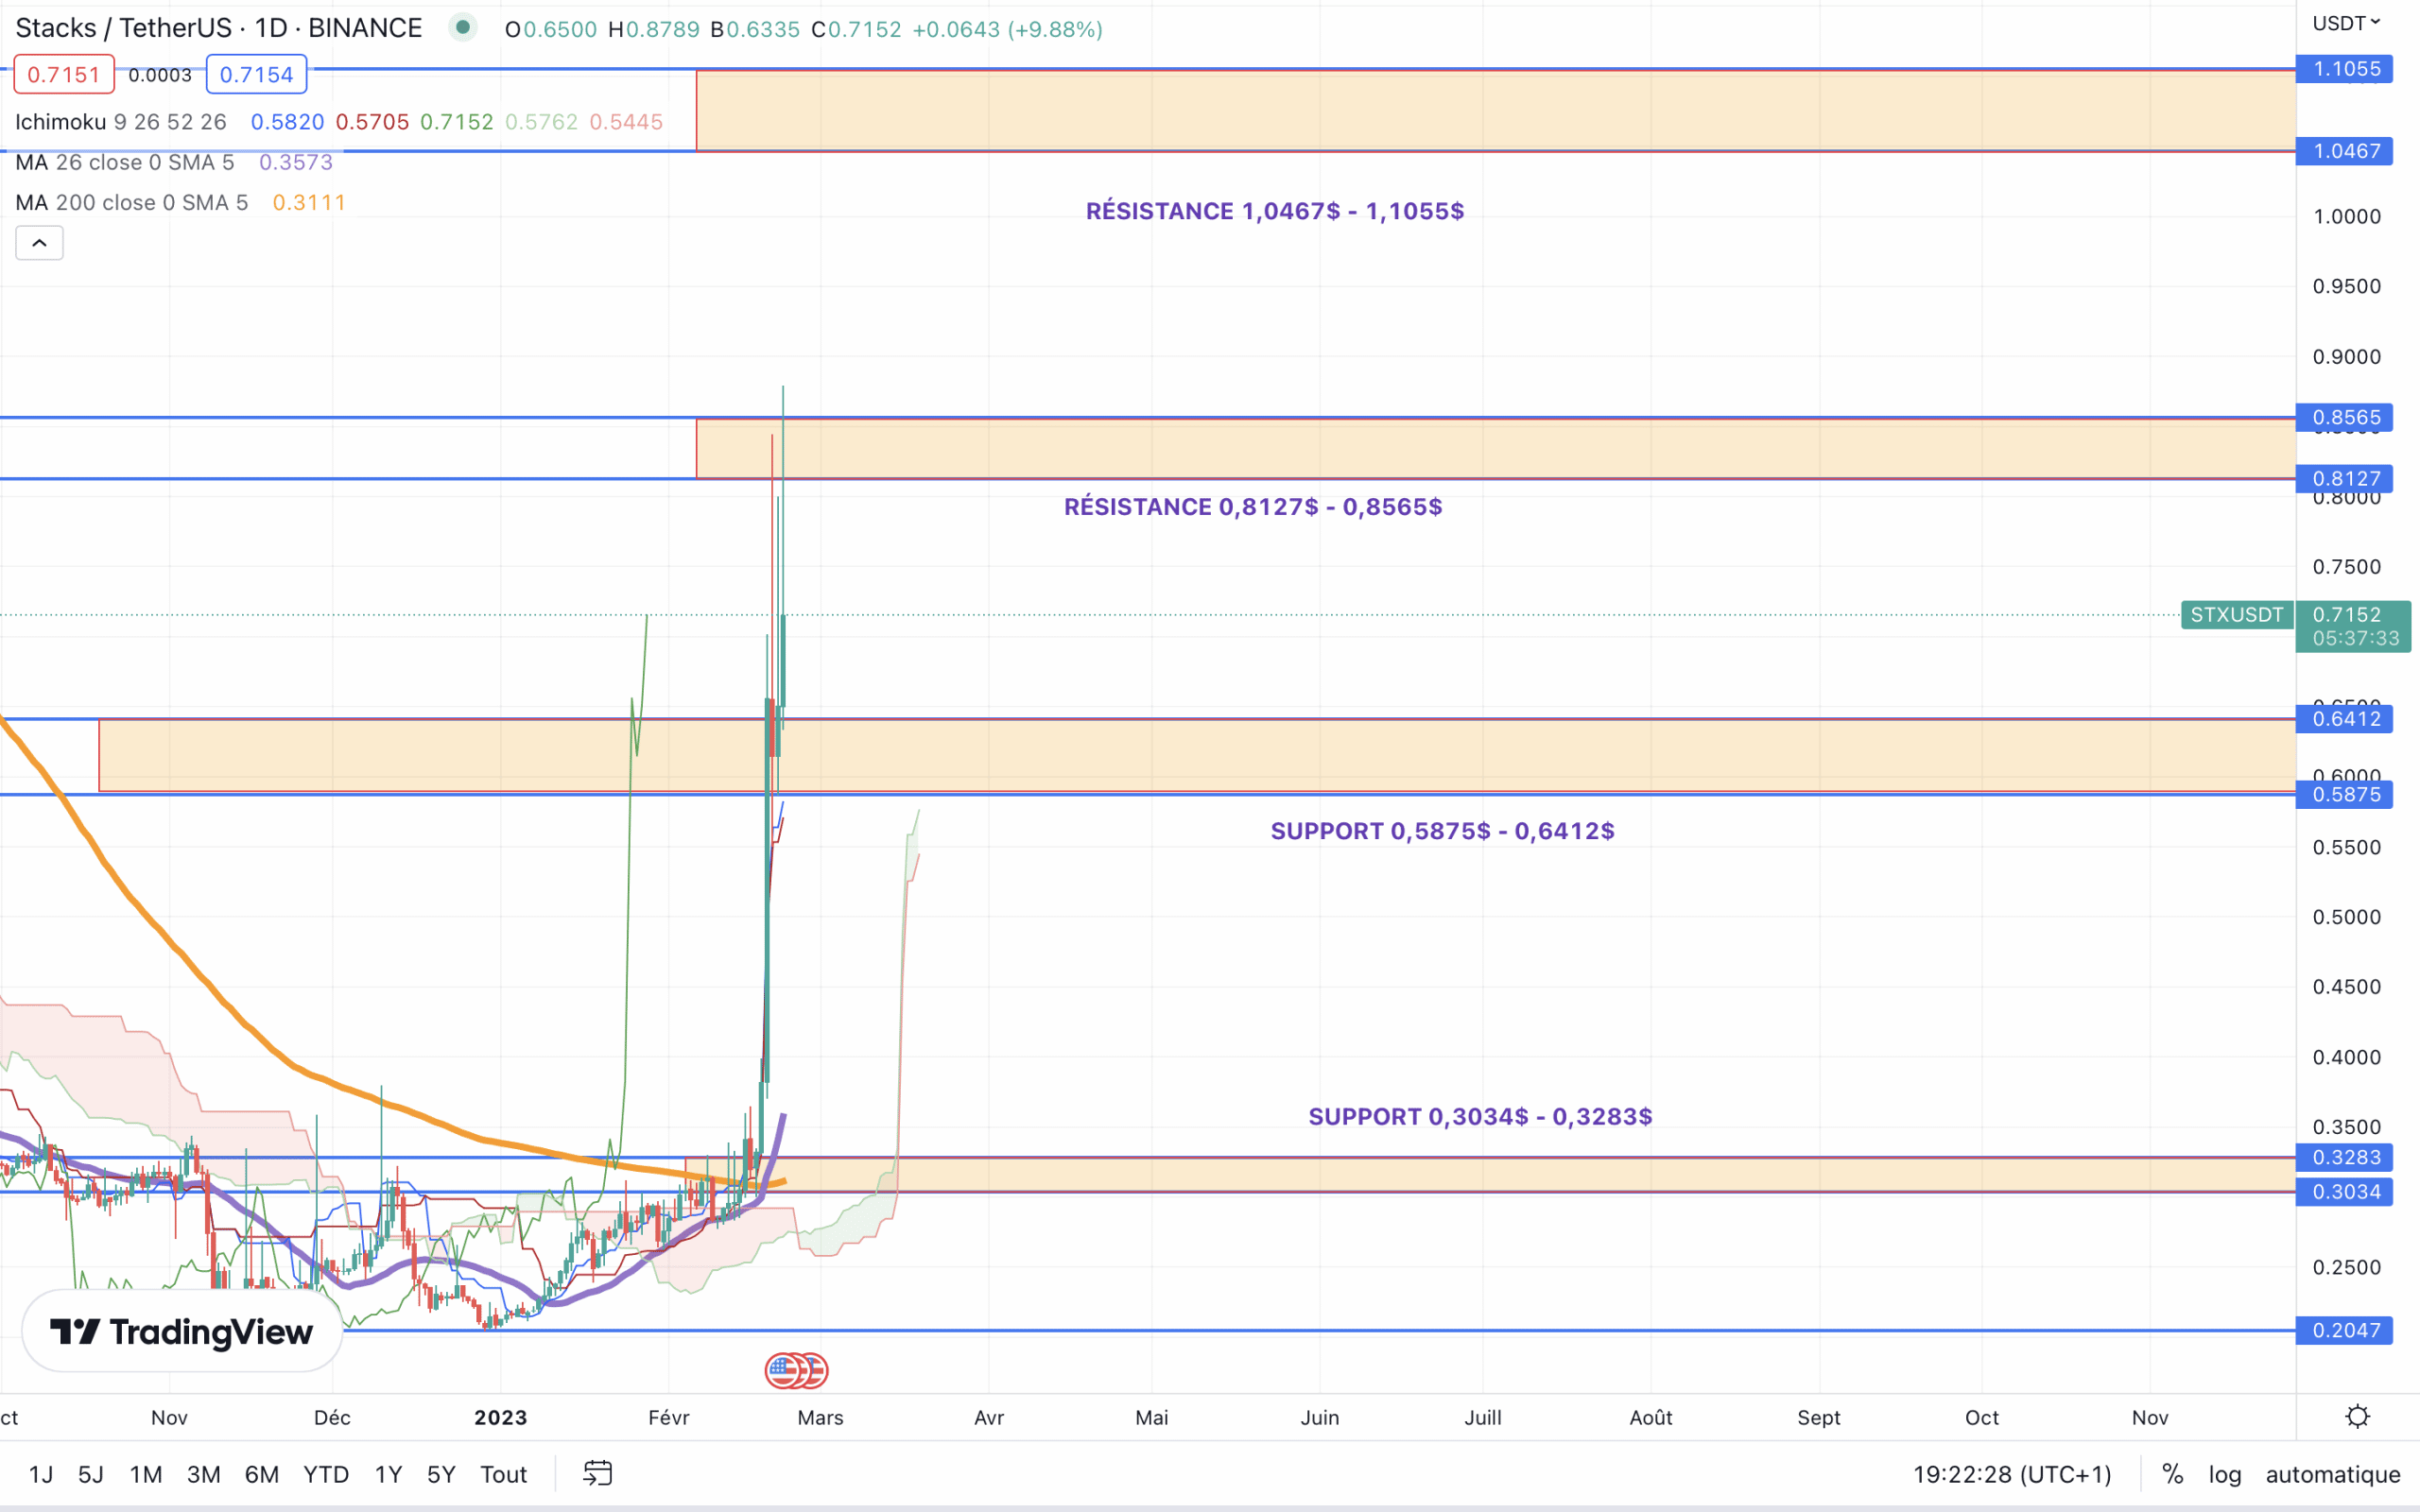Select the Tout time range
The width and height of the screenshot is (2420, 1512).
[504, 1474]
